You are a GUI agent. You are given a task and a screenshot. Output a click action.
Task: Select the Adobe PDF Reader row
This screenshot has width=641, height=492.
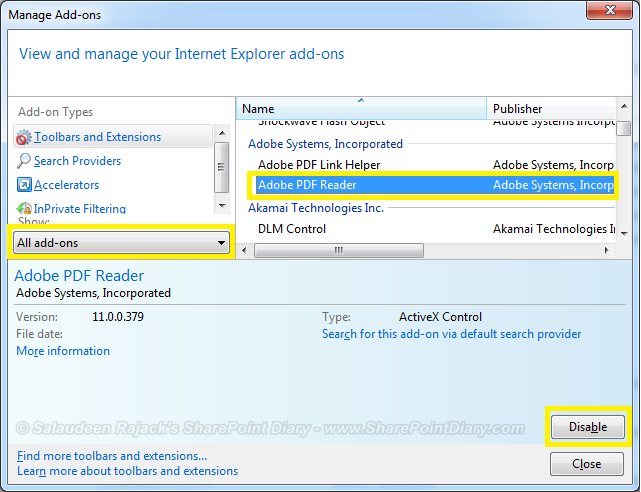[435, 185]
